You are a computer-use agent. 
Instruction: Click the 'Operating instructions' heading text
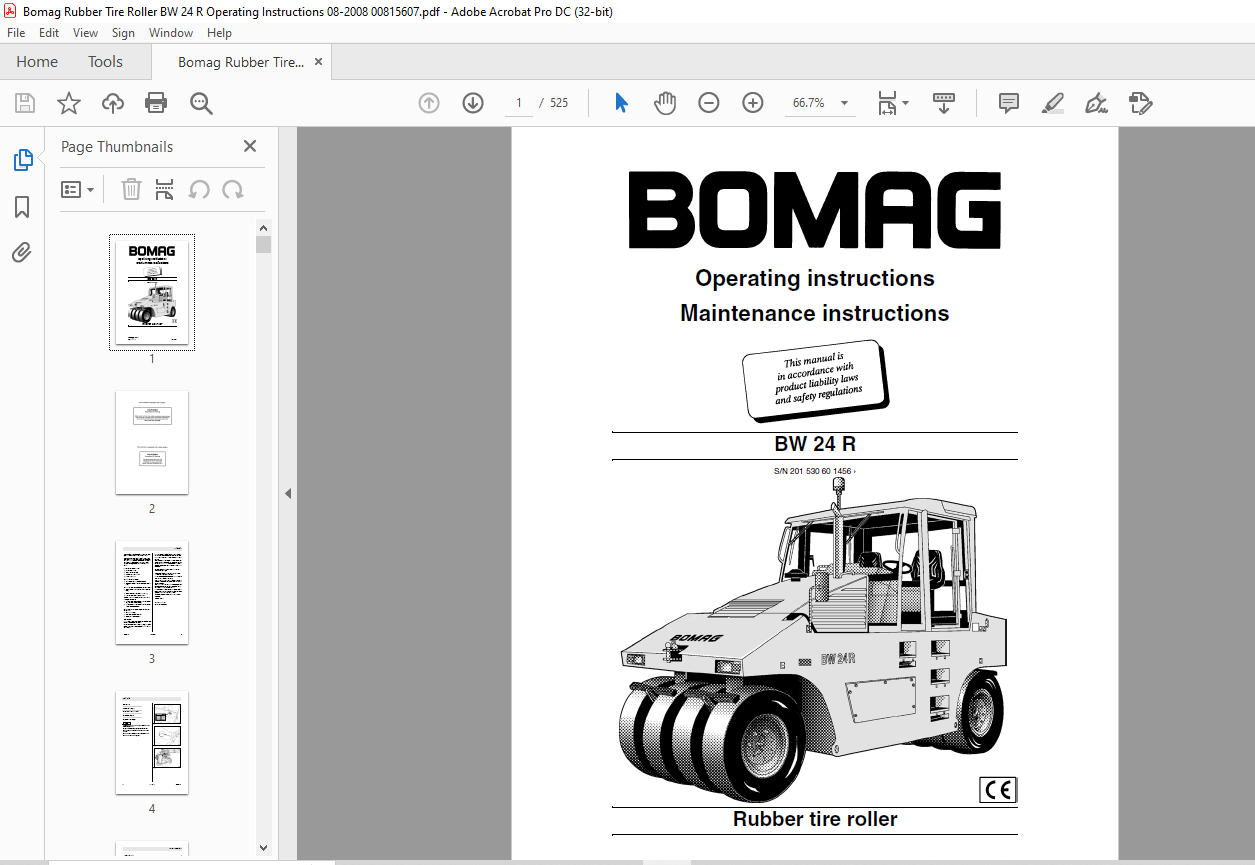tap(815, 278)
